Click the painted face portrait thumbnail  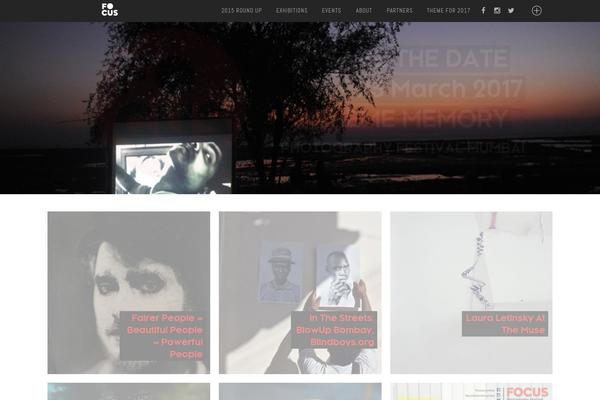(129, 292)
